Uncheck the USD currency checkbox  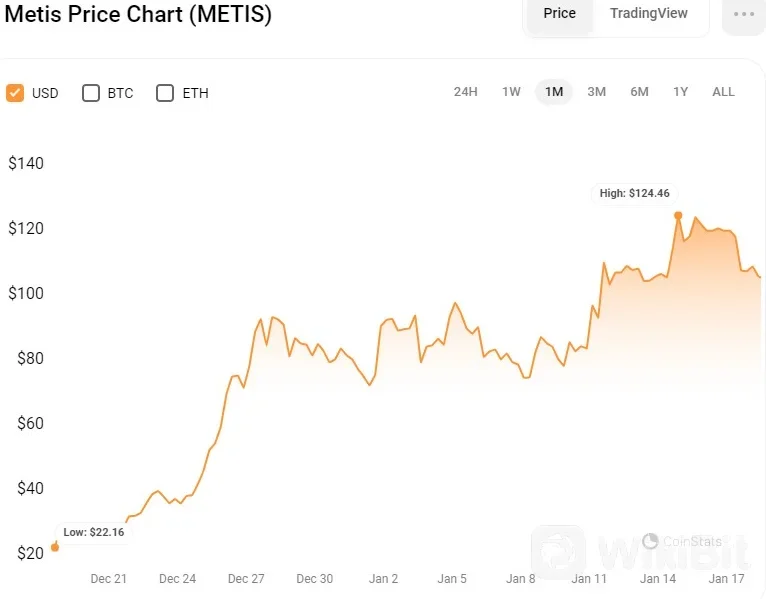[x=15, y=93]
